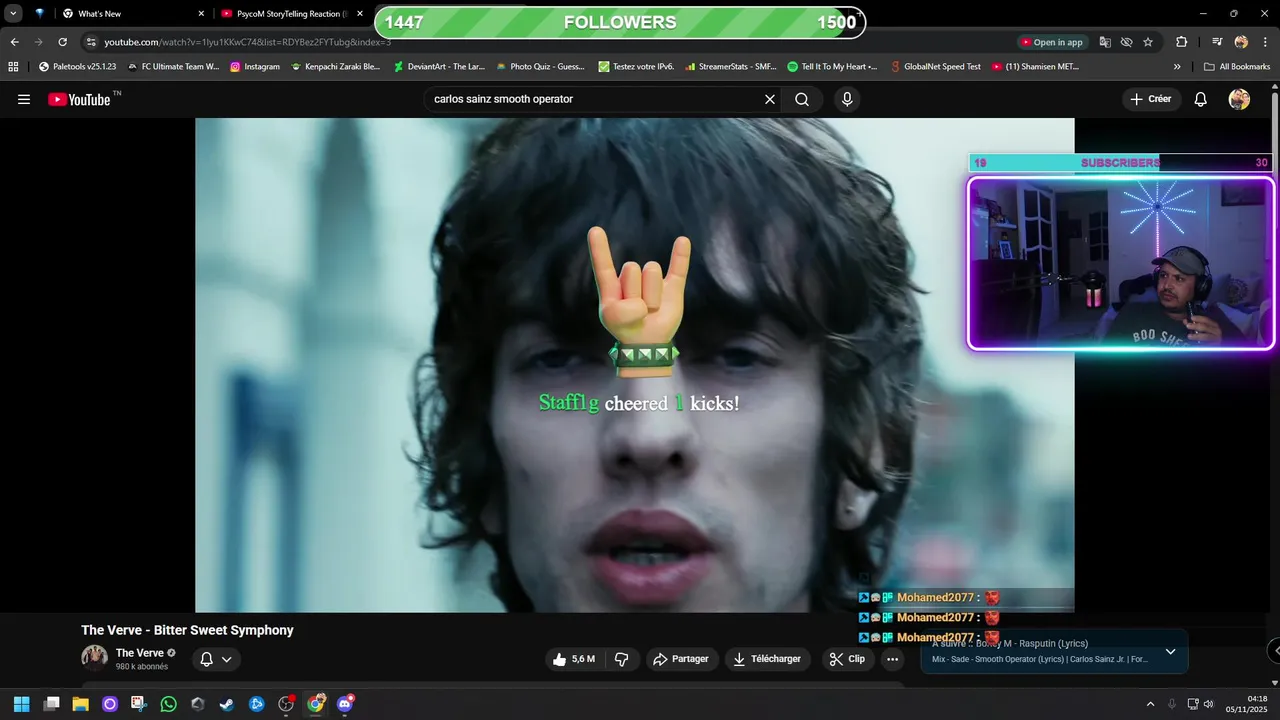Open Chrome three-dot menu
This screenshot has width=1280, height=720.
[x=1264, y=42]
